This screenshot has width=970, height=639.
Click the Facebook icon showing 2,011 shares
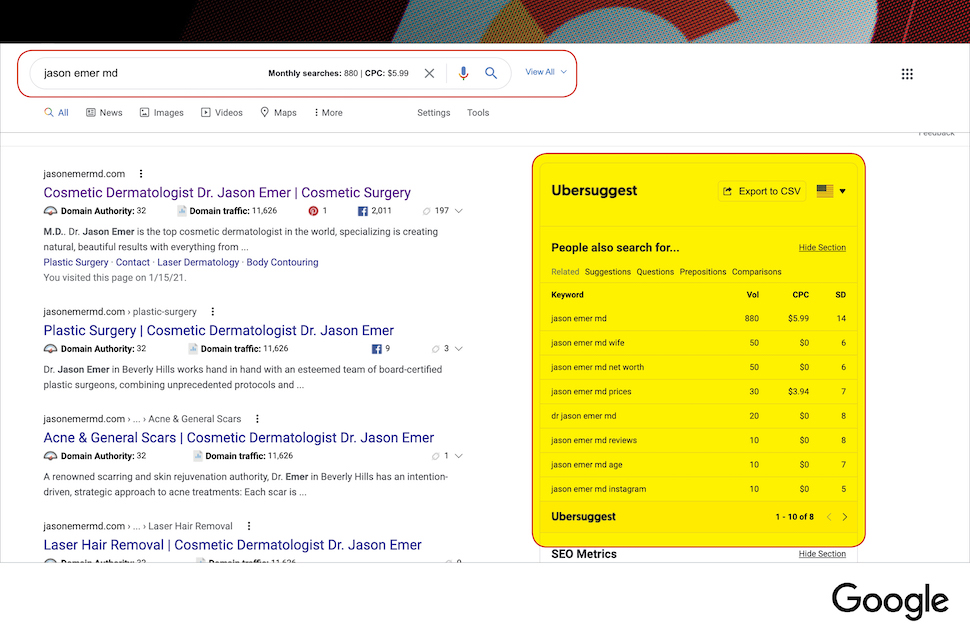tap(363, 211)
